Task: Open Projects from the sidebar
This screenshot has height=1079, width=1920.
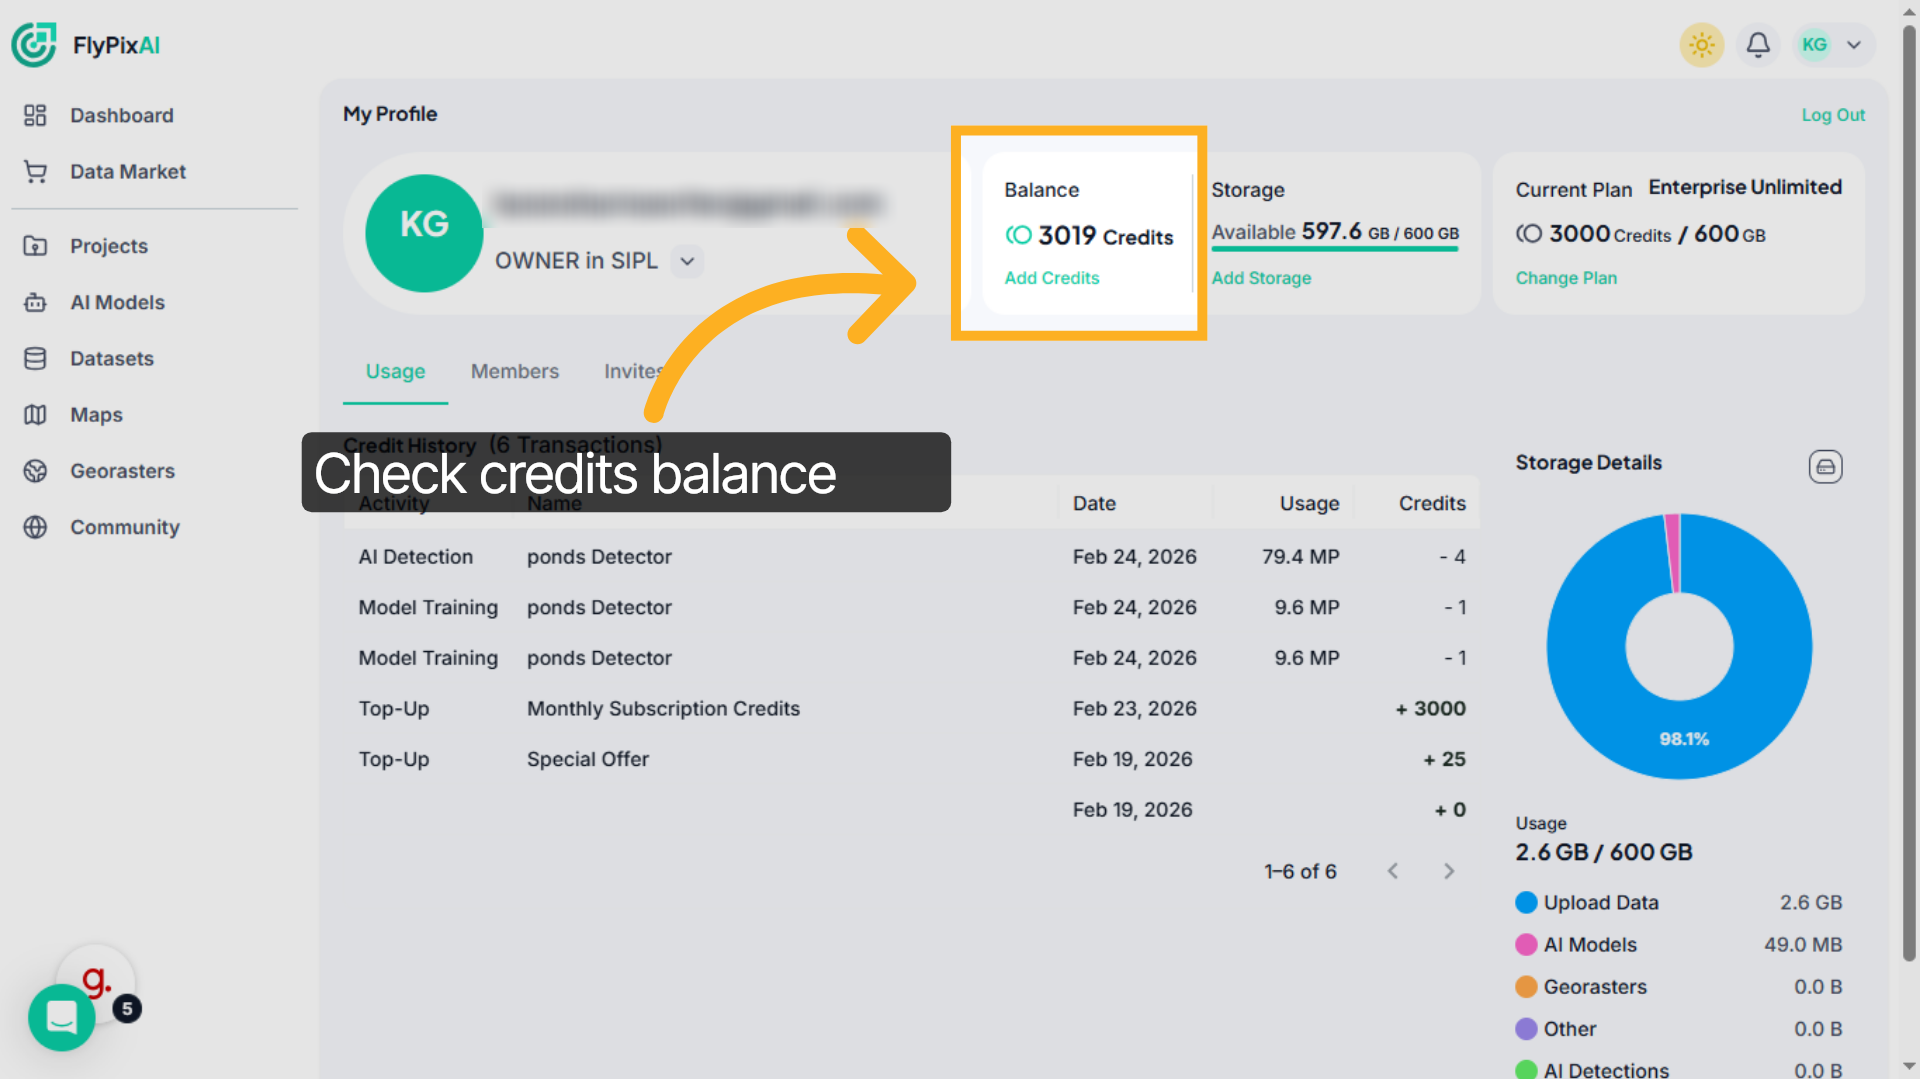Action: [108, 246]
